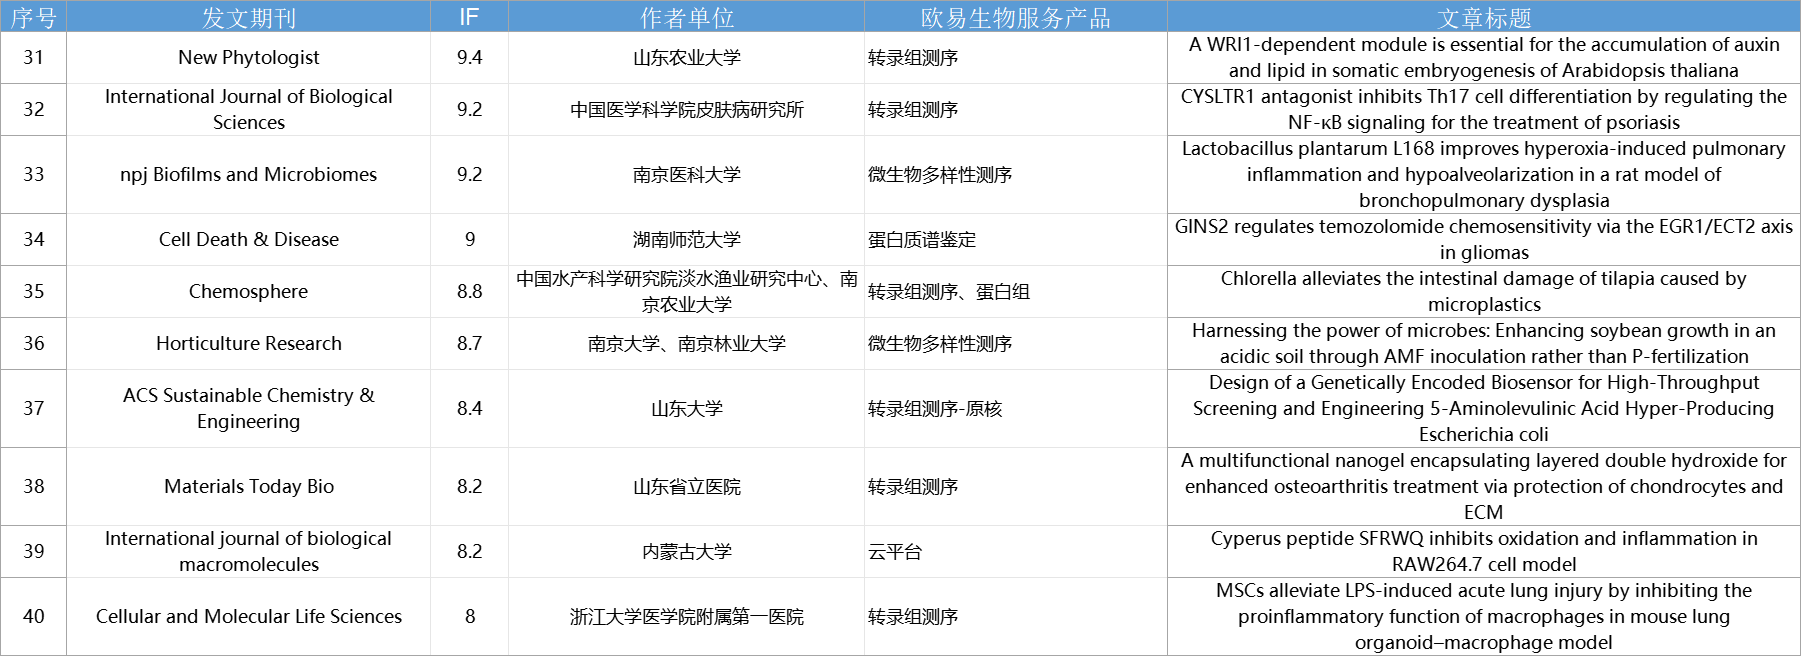This screenshot has height=657, width=1802.
Task: Click the 作者单位 column header
Action: coord(687,17)
